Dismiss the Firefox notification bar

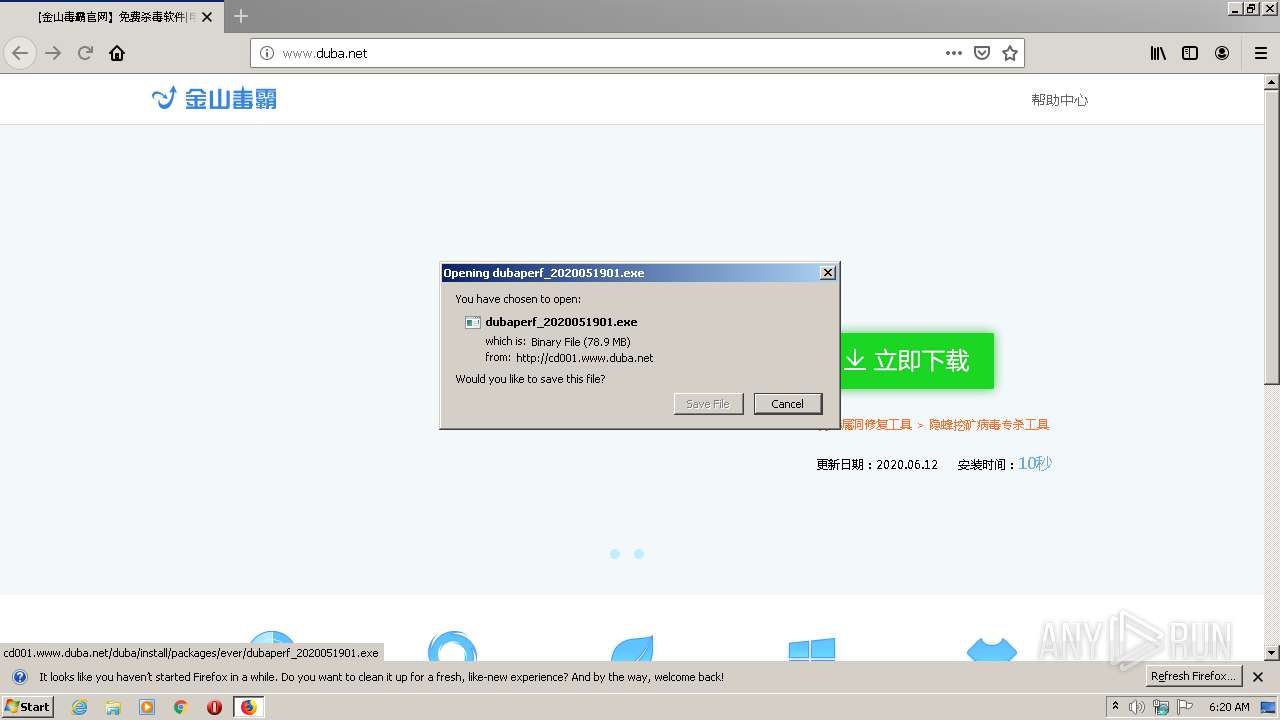pos(1259,677)
